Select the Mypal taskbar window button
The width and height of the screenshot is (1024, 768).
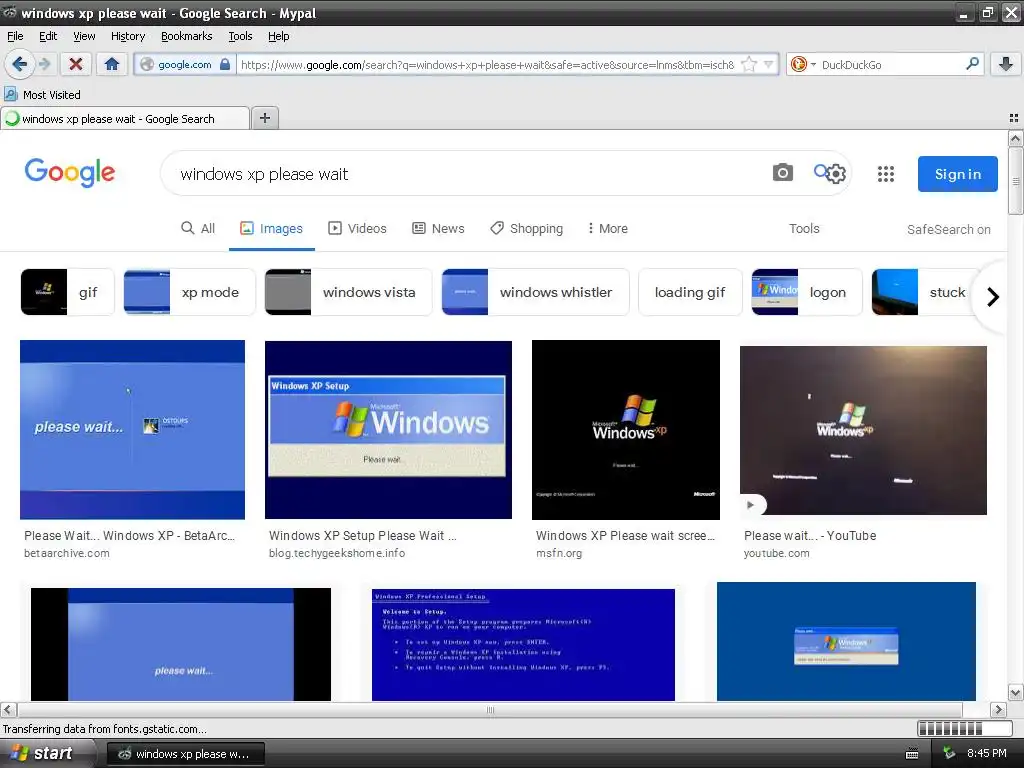(x=185, y=754)
